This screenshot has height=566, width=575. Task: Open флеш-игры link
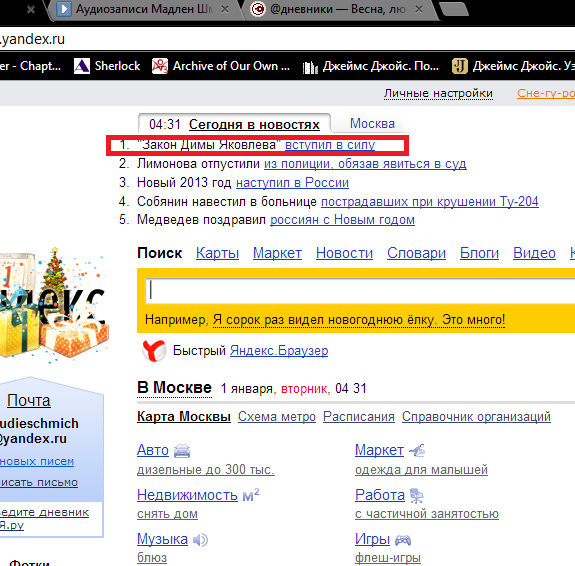[x=388, y=558]
